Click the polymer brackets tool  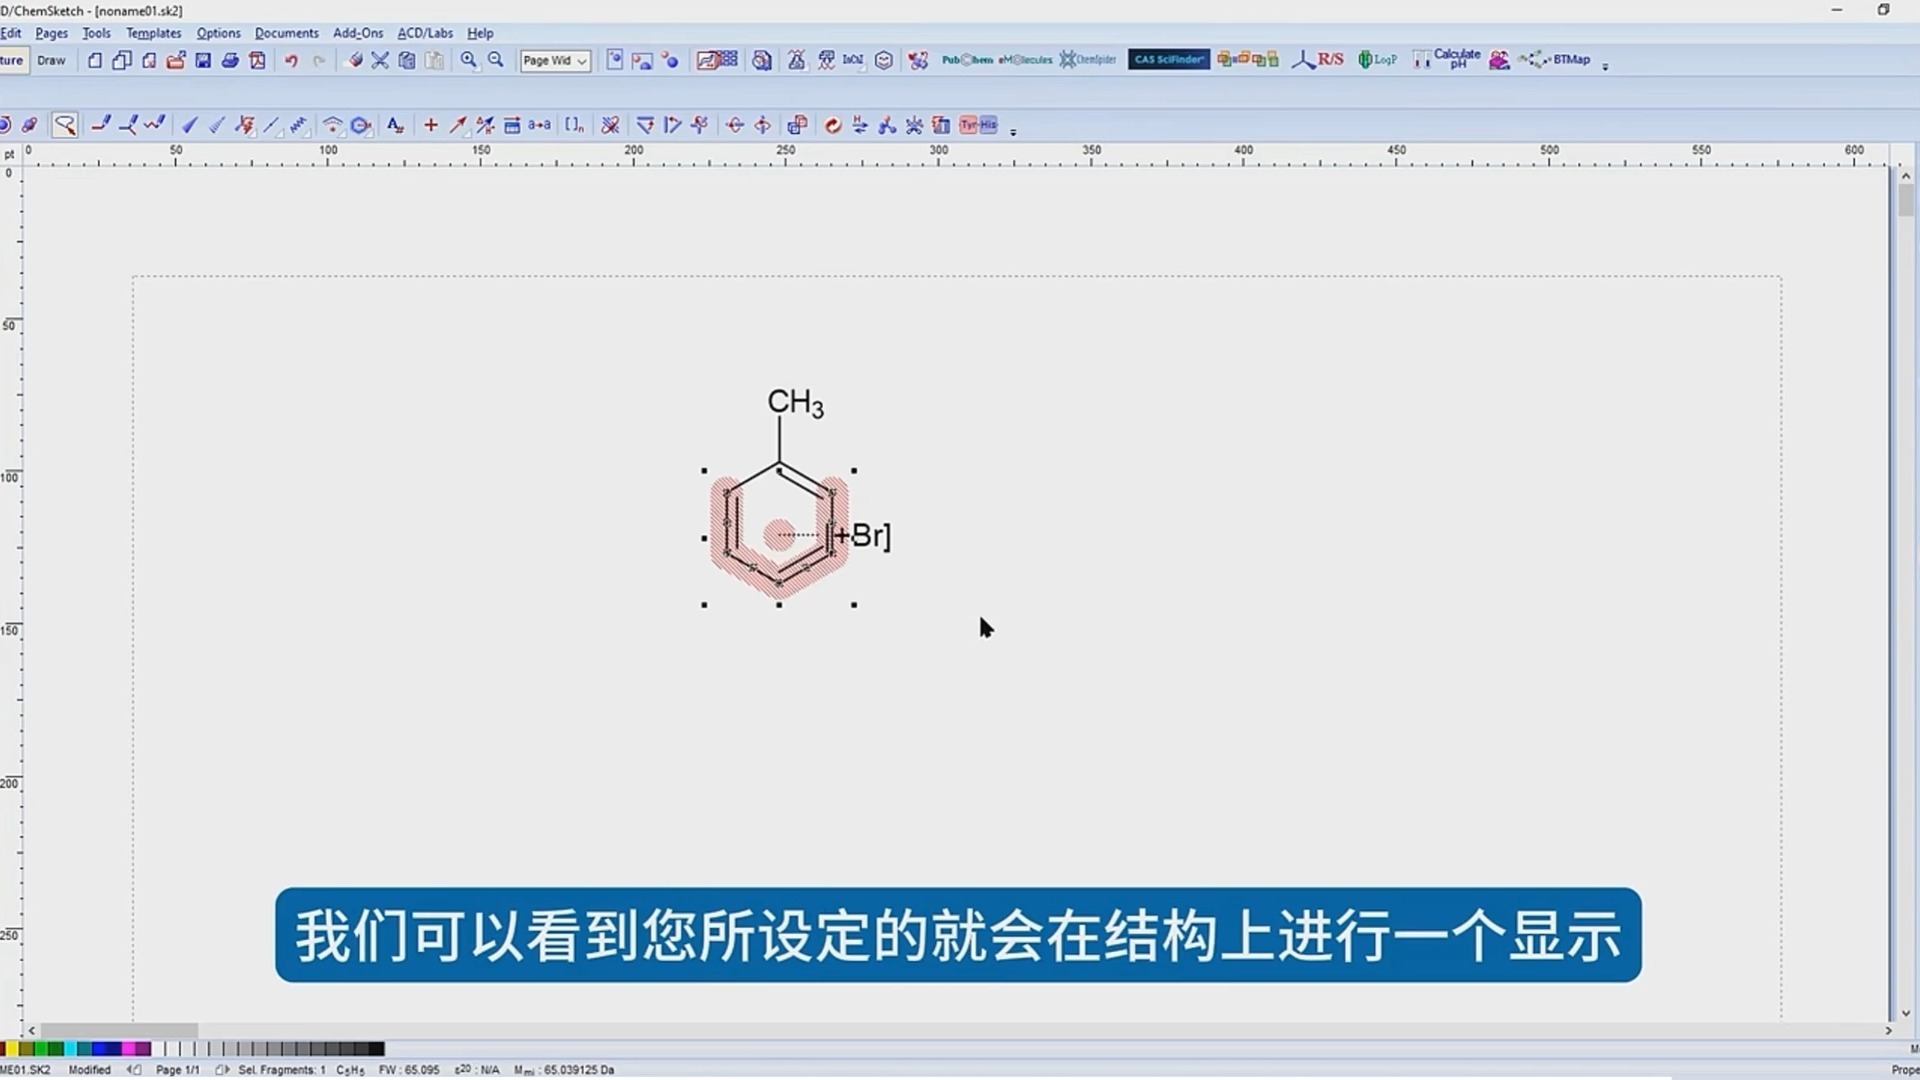[574, 125]
